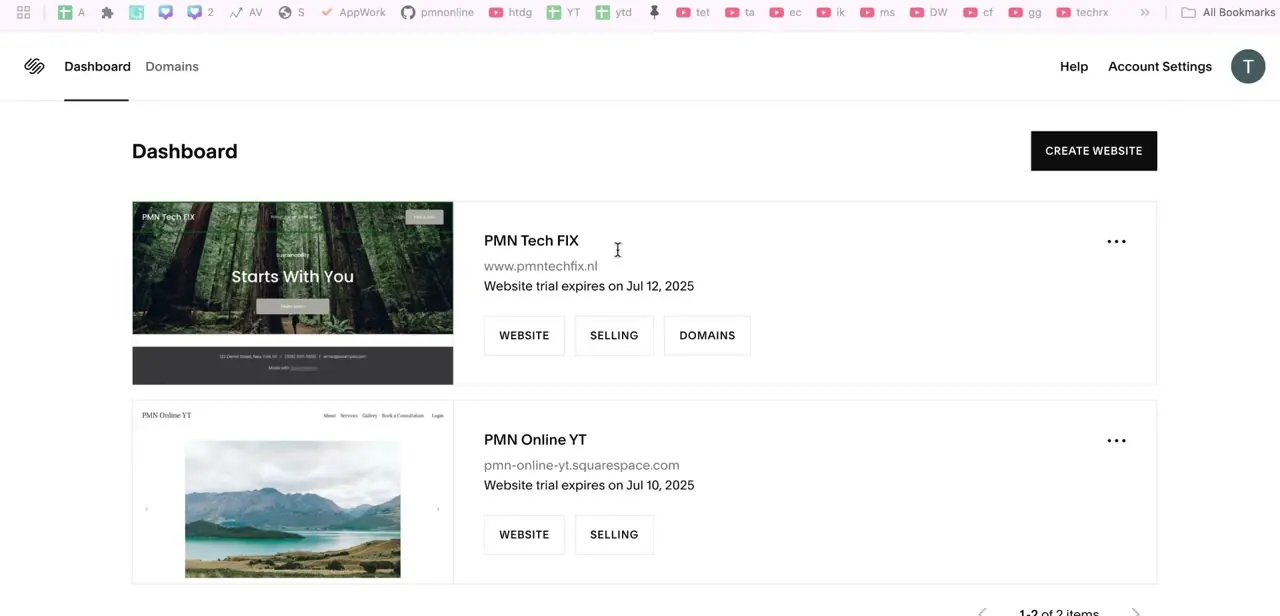The height and width of the screenshot is (616, 1280).
Task: Open the PMN Tech FIX site thumbnail
Action: 293,293
